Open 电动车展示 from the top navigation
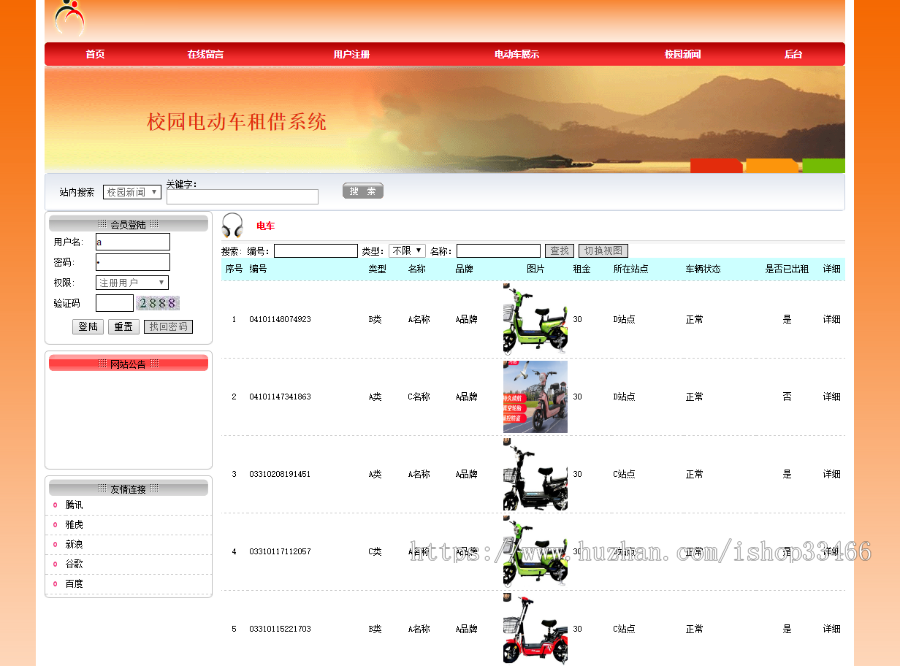The height and width of the screenshot is (666, 900). pyautogui.click(x=514, y=54)
